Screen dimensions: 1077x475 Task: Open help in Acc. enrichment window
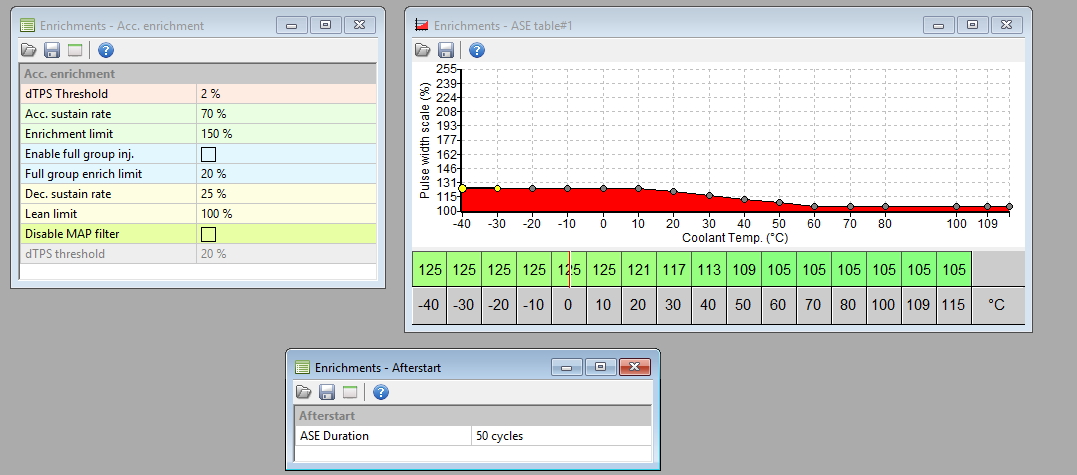(105, 50)
